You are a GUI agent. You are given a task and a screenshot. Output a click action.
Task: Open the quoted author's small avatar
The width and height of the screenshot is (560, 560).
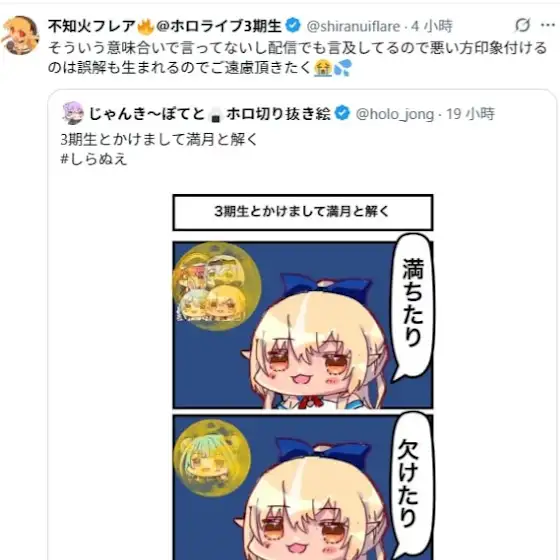[73, 114]
